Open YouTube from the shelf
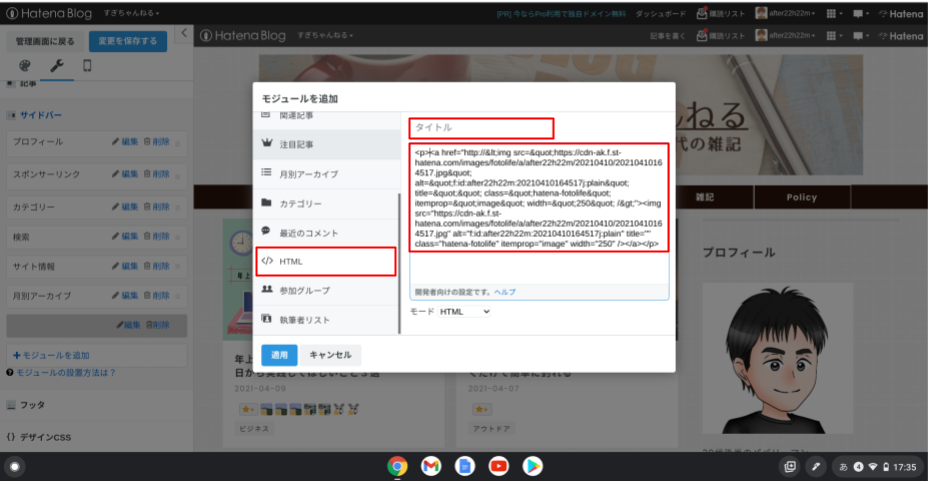The image size is (932, 485). pos(499,467)
